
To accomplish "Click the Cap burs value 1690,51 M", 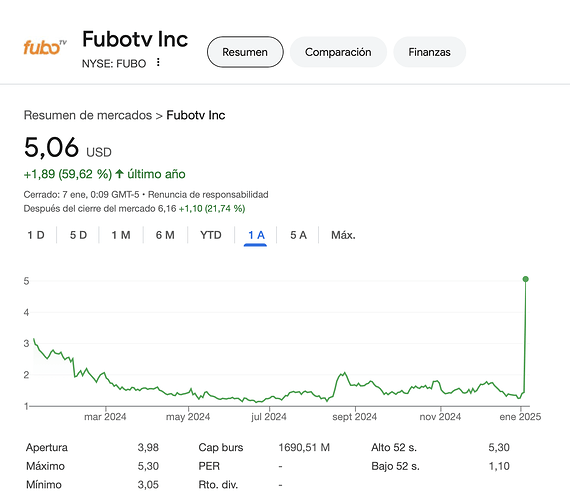I will point(304,448).
